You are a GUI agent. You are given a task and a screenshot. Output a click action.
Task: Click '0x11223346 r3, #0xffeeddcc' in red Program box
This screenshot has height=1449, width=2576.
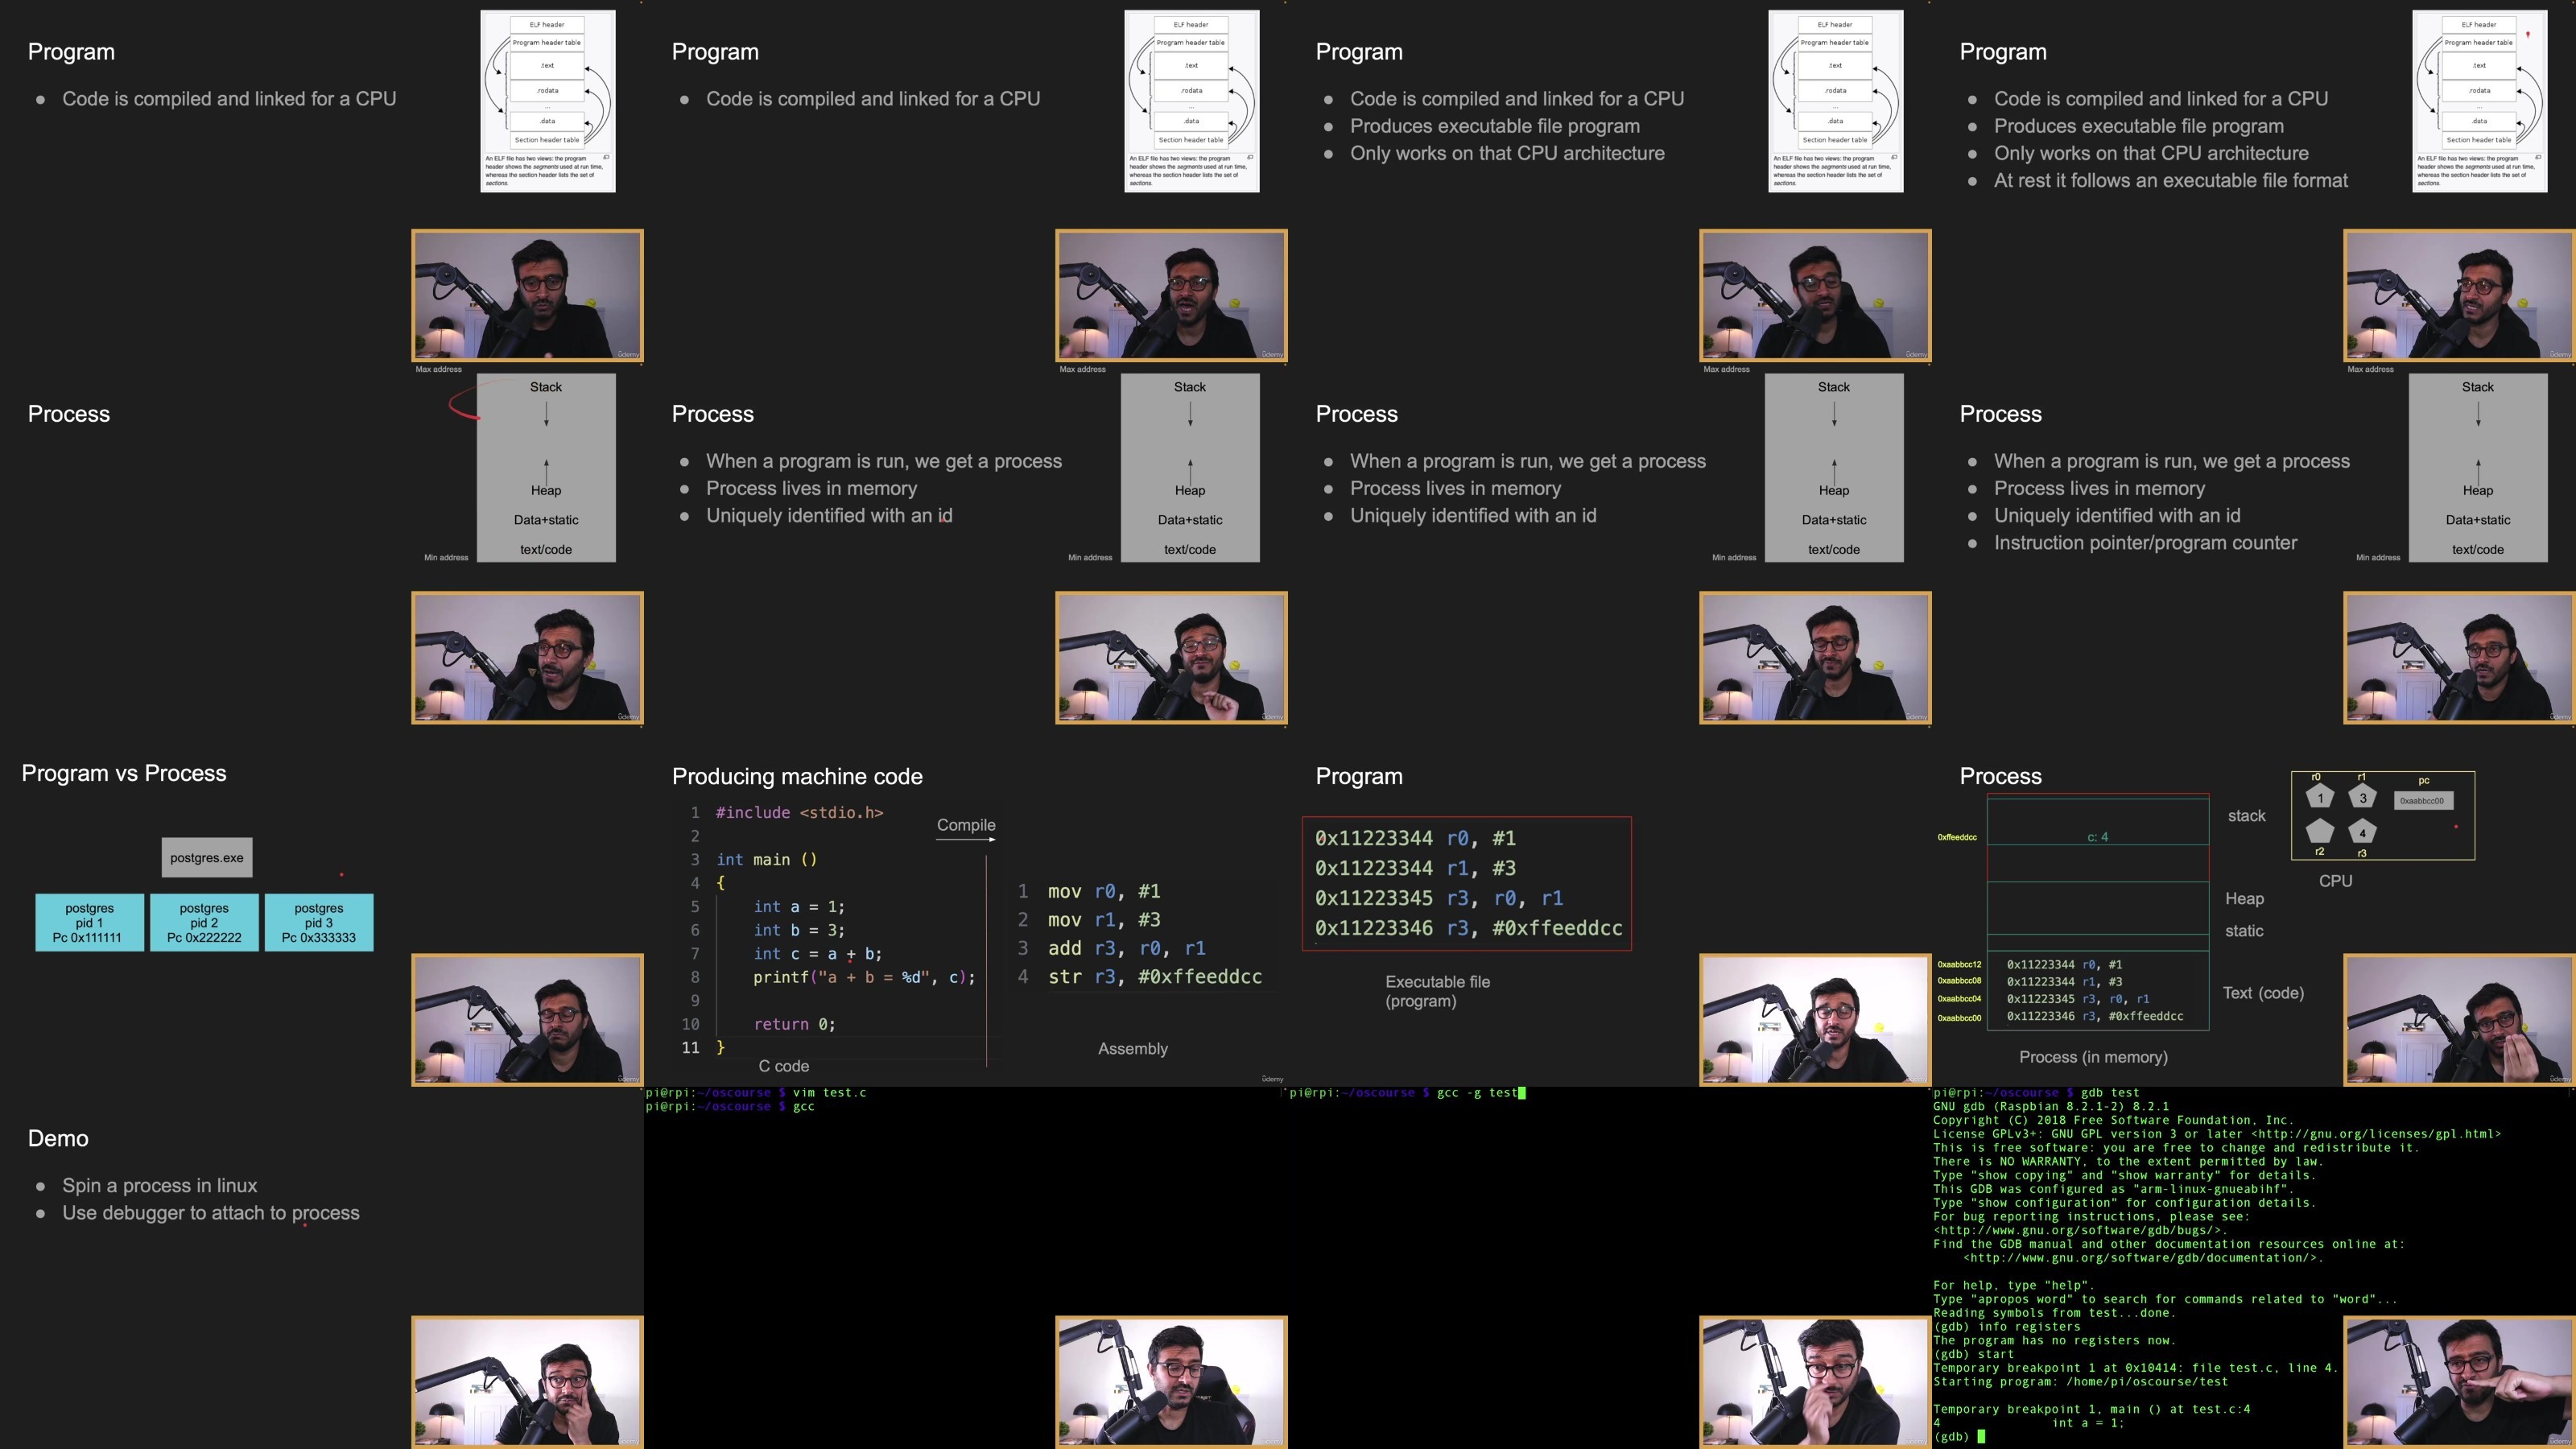1468,928
